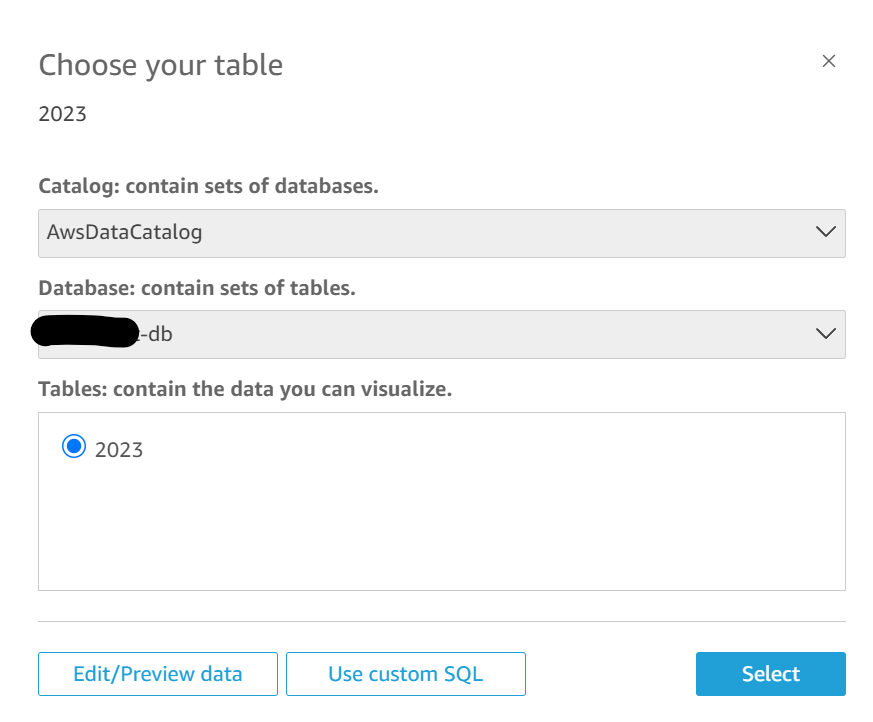Click the Tables: contain the data label

245,389
